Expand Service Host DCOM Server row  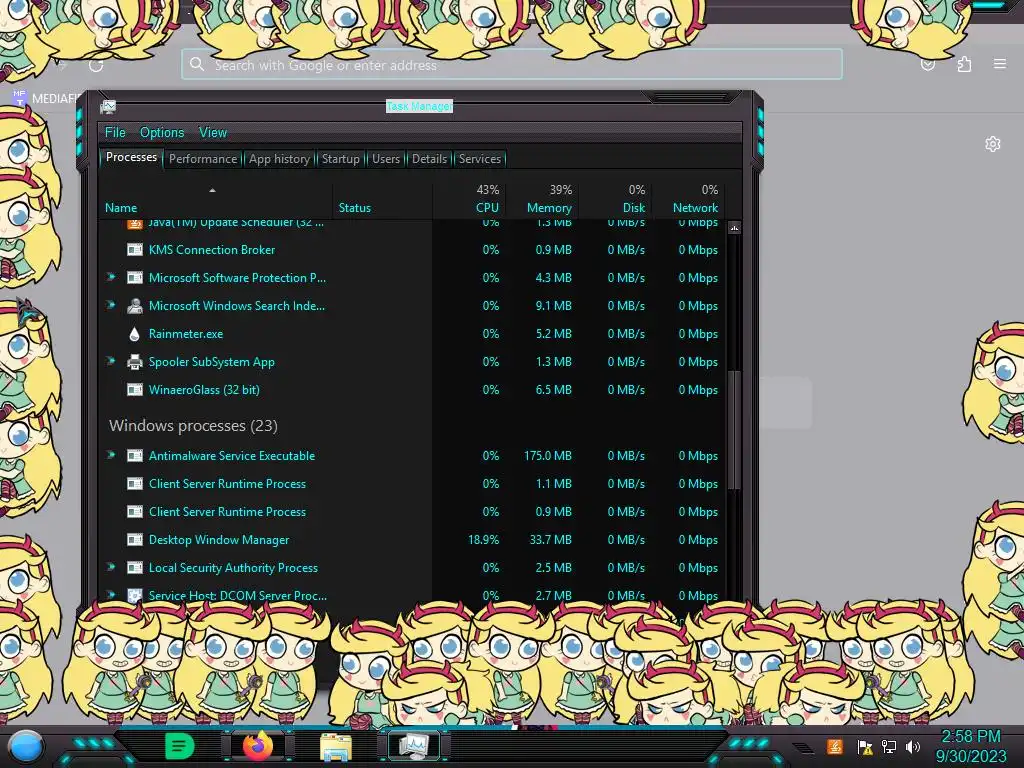(112, 595)
